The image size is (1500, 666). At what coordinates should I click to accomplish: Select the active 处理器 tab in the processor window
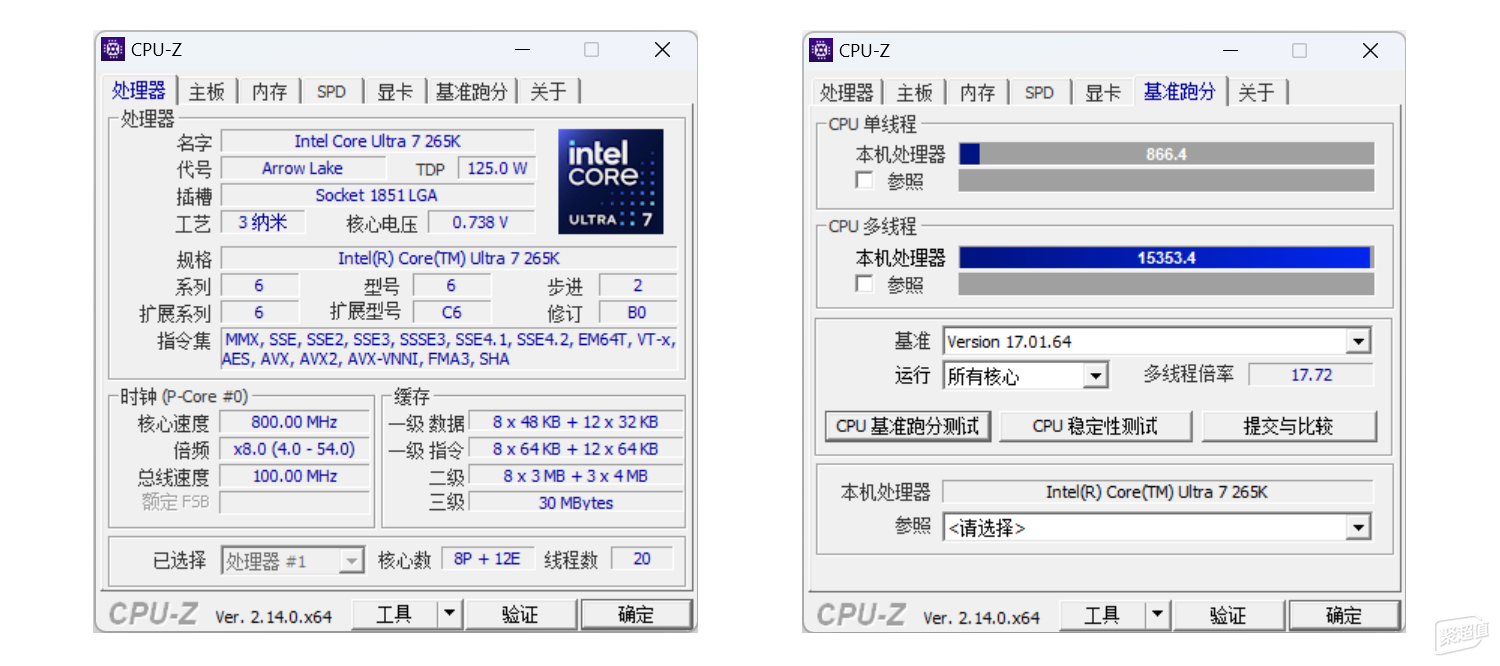tap(139, 90)
